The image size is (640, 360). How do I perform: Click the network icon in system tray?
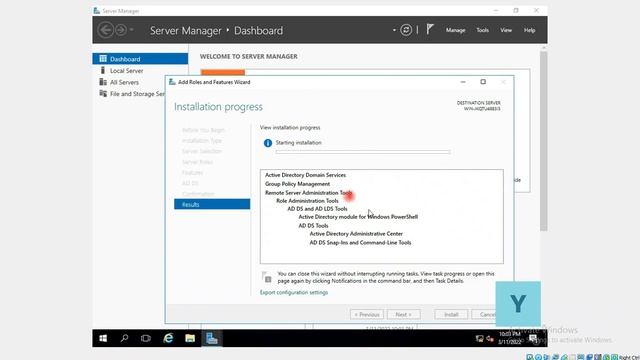480,339
